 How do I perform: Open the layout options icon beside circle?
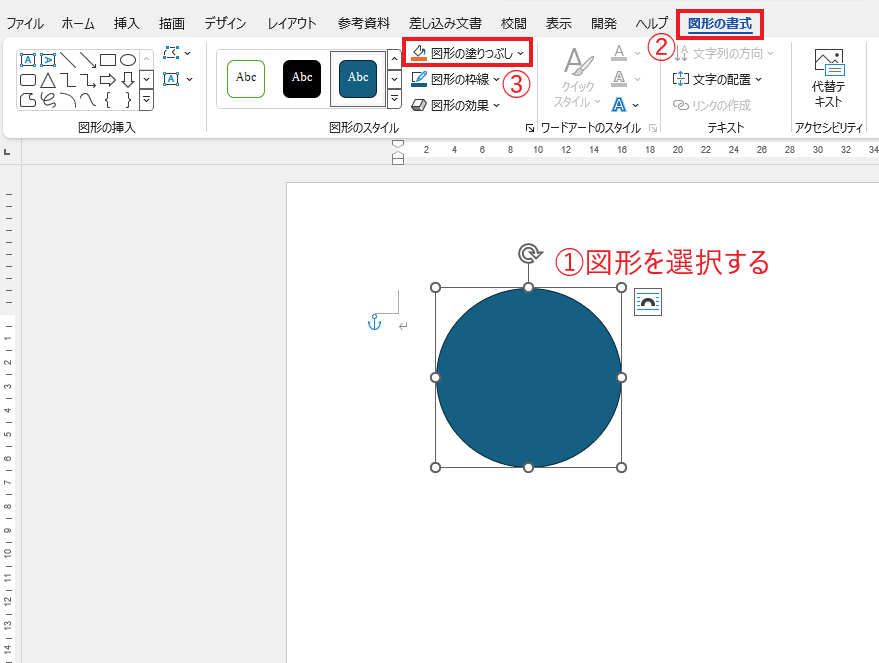coord(647,302)
